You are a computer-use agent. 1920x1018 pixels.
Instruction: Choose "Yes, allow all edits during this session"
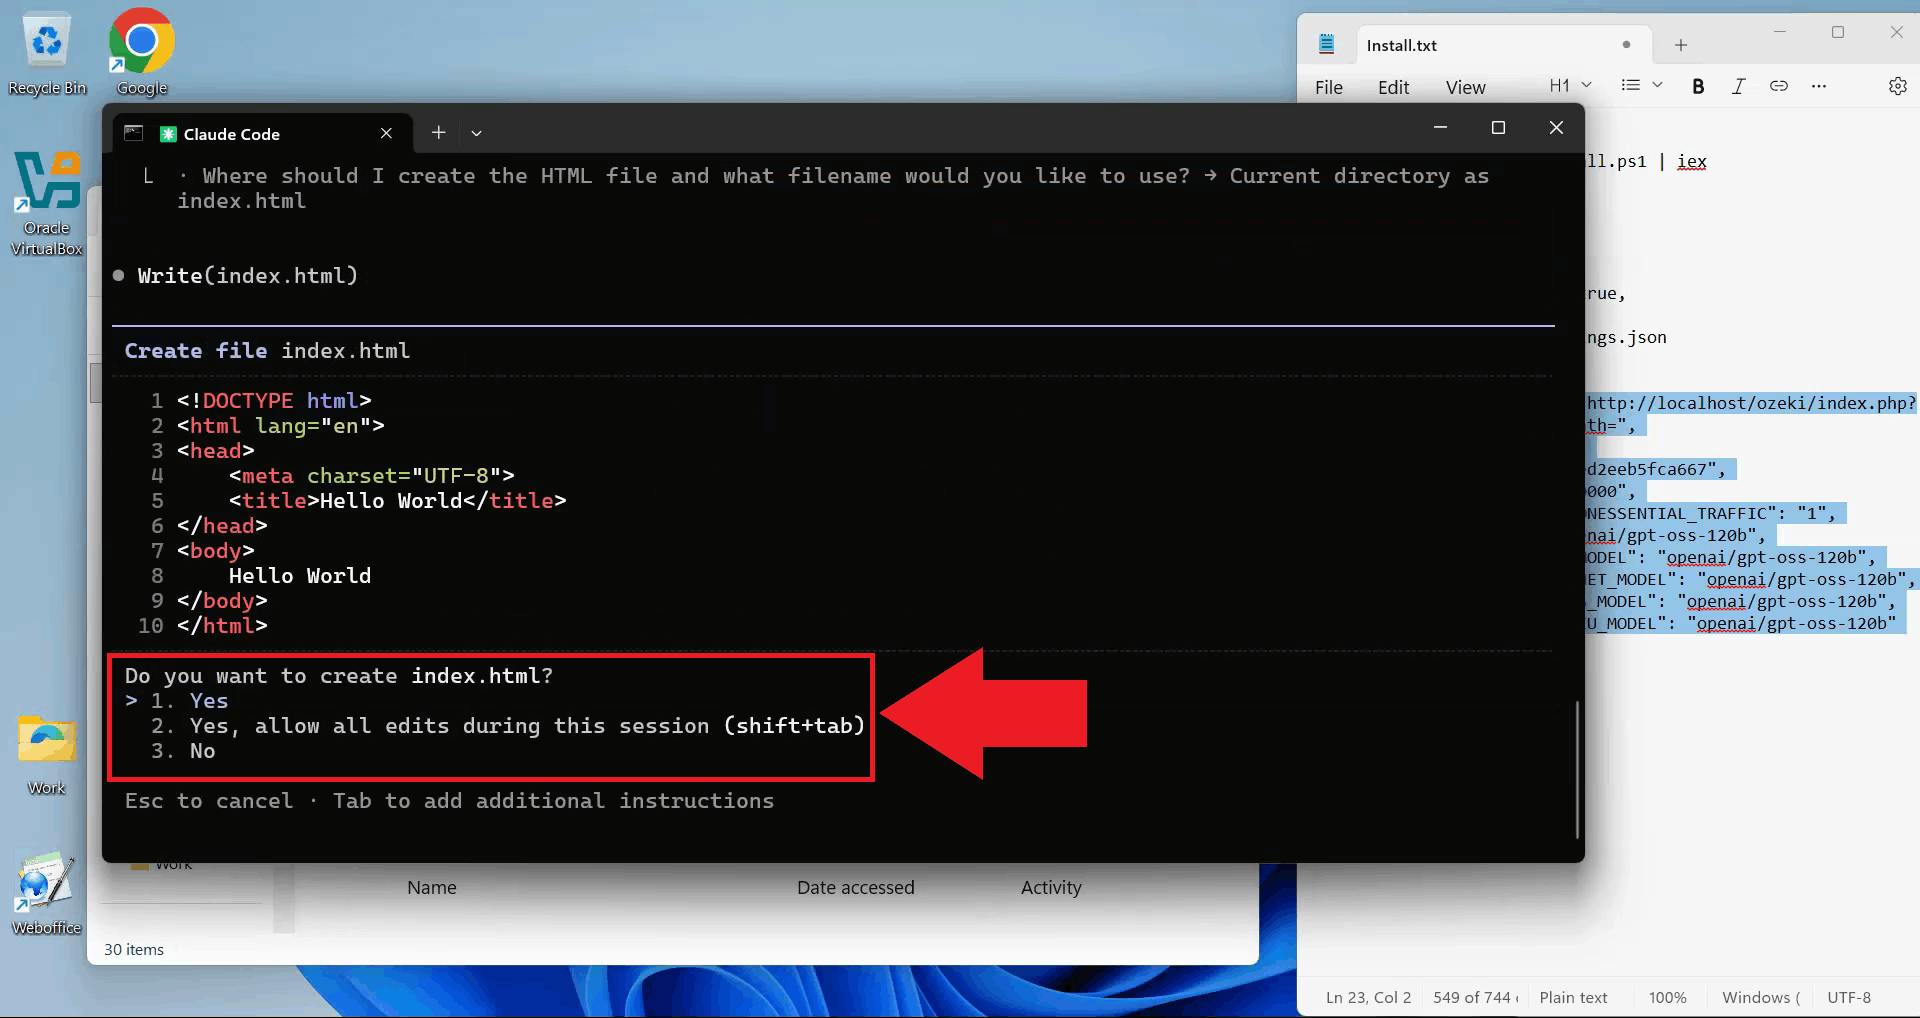(400, 726)
